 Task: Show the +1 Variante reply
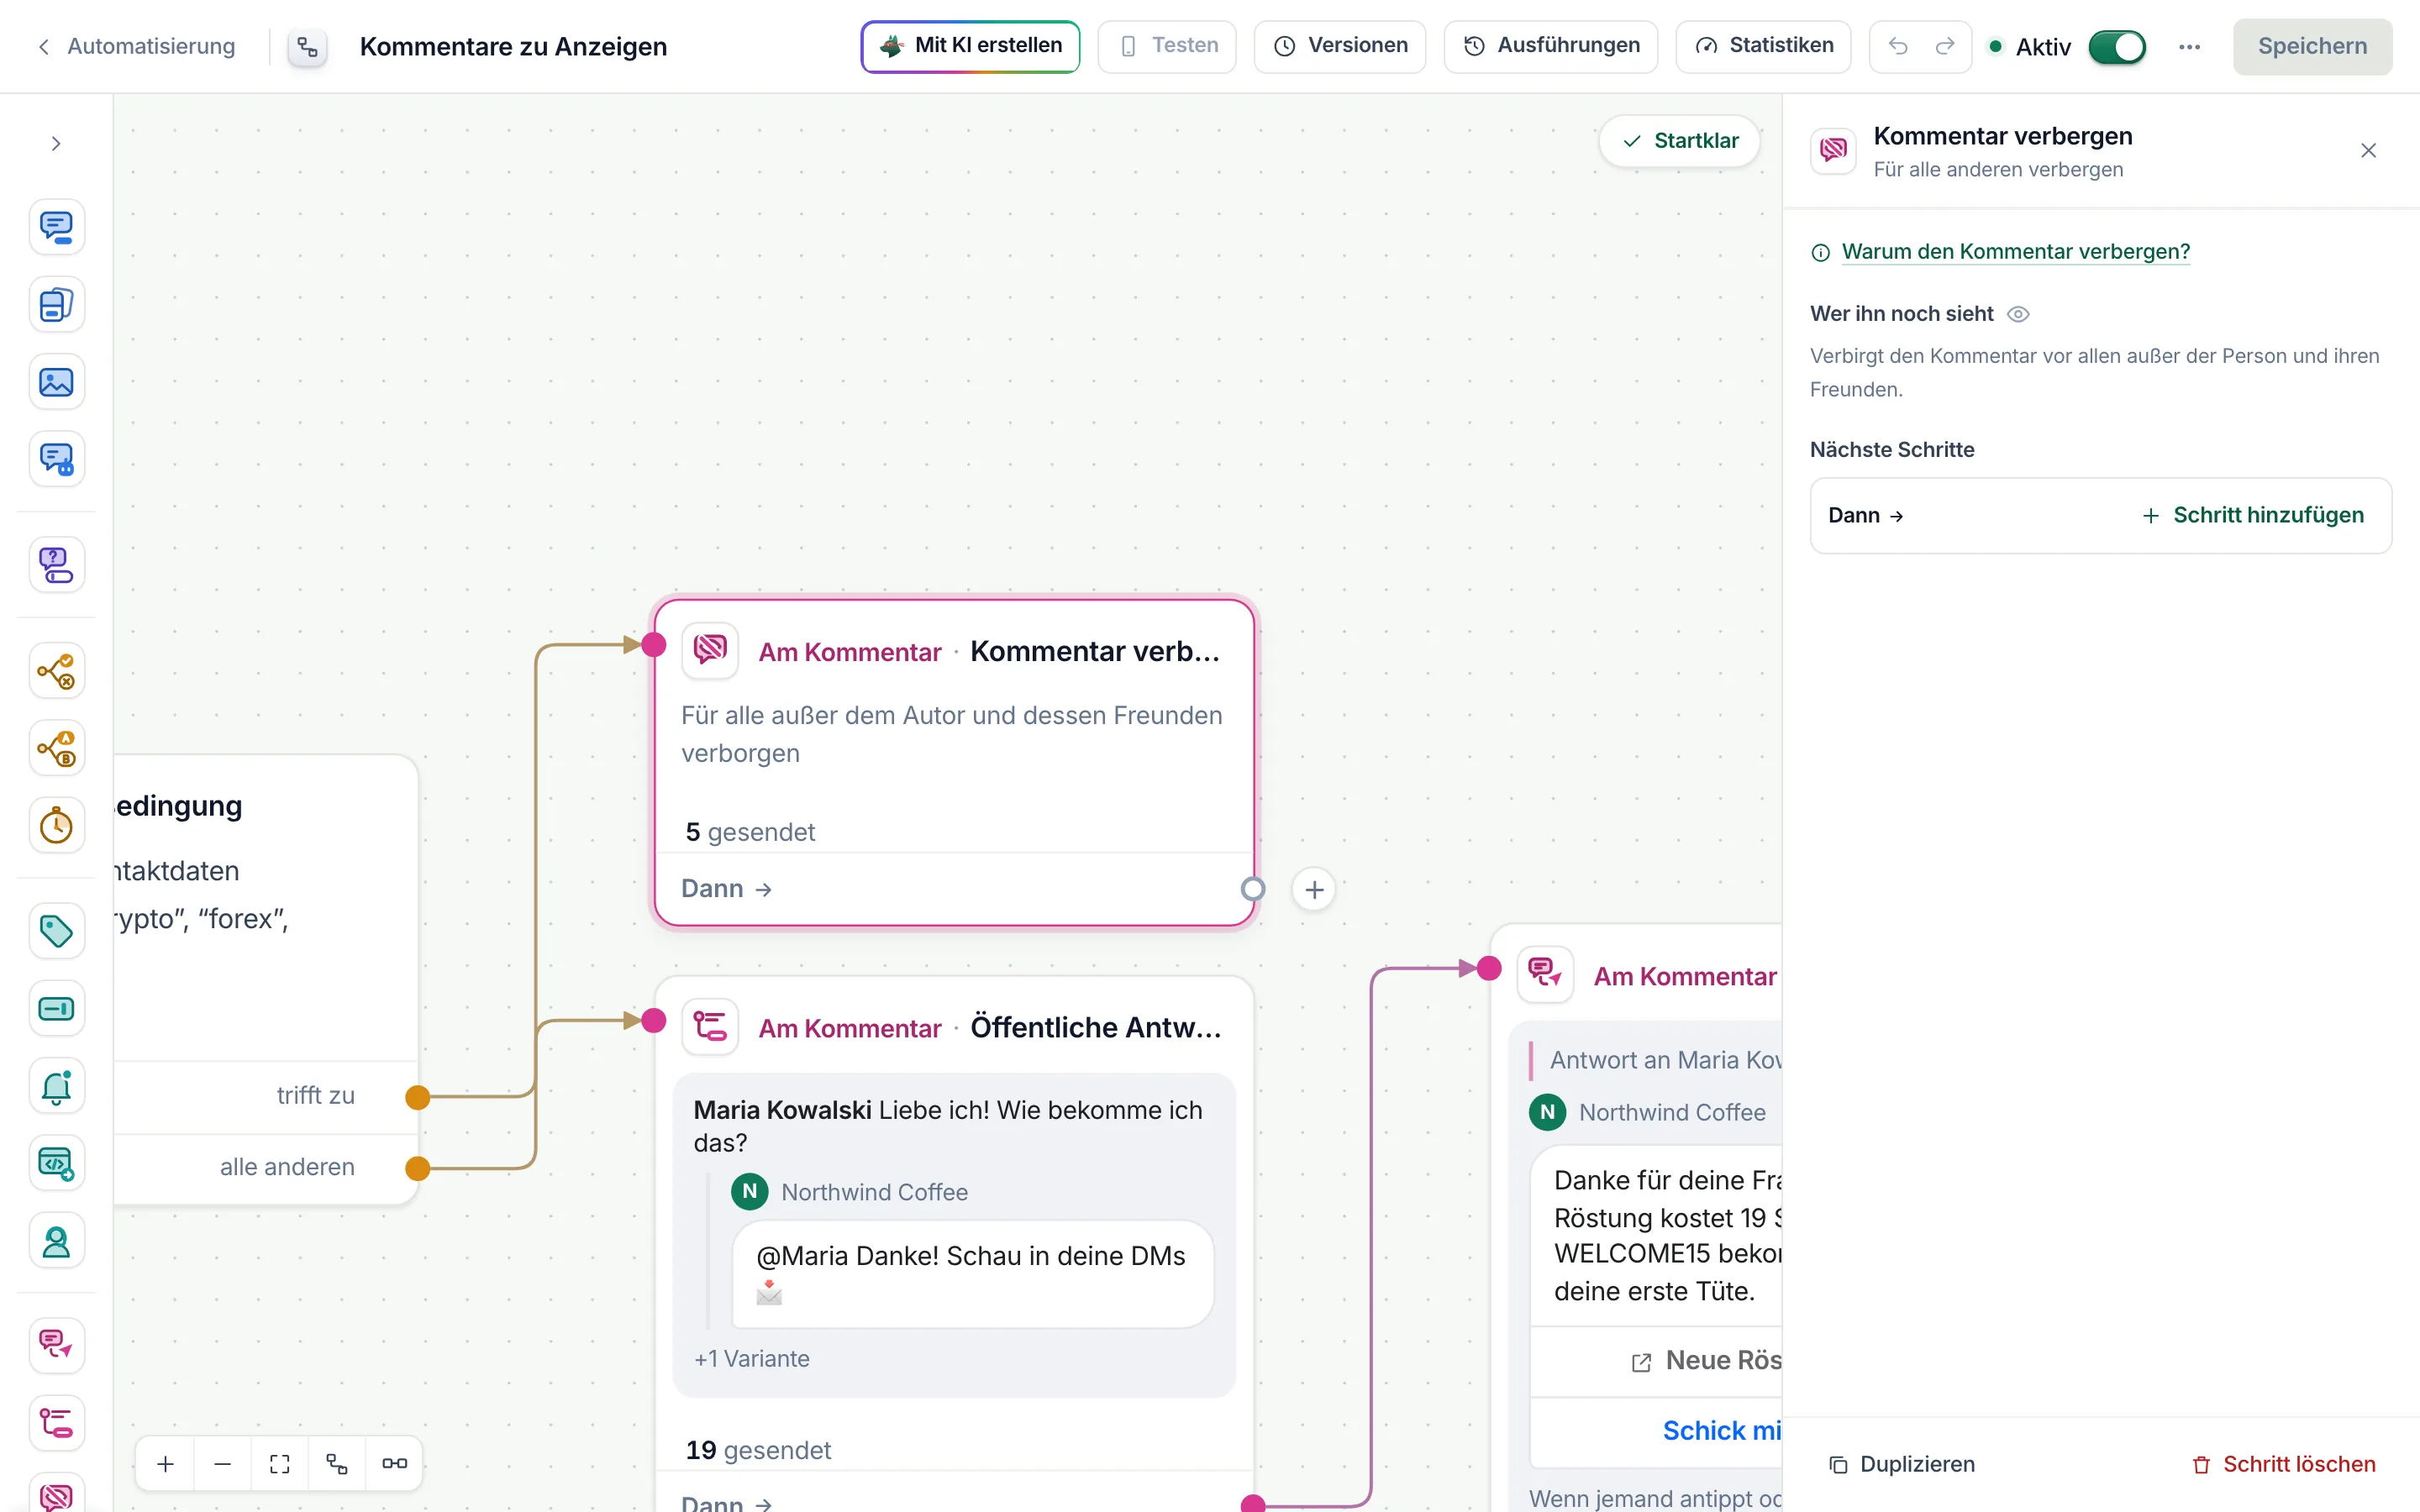(752, 1359)
